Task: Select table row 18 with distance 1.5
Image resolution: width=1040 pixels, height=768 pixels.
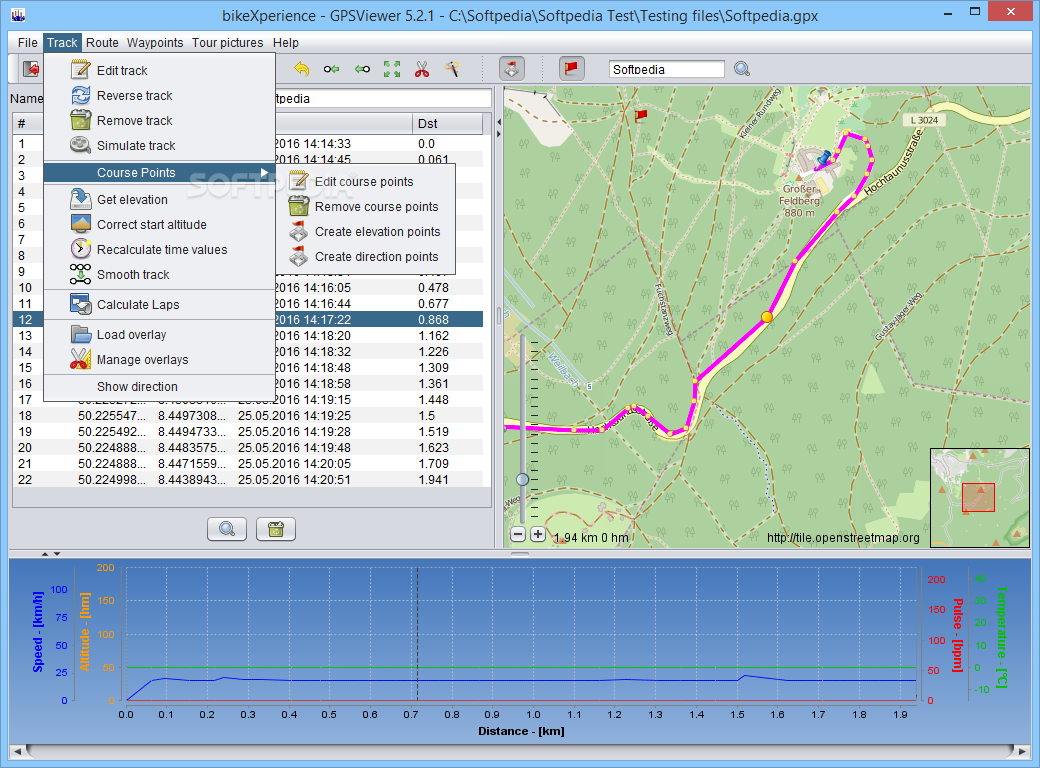Action: pos(247,416)
